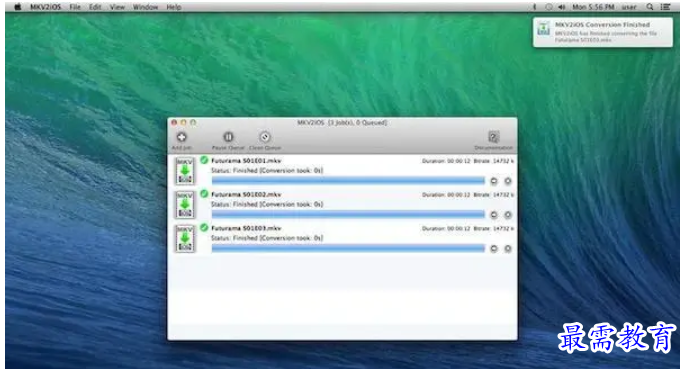
Task: Click the Clean Queue toolbar icon
Action: [x=265, y=138]
